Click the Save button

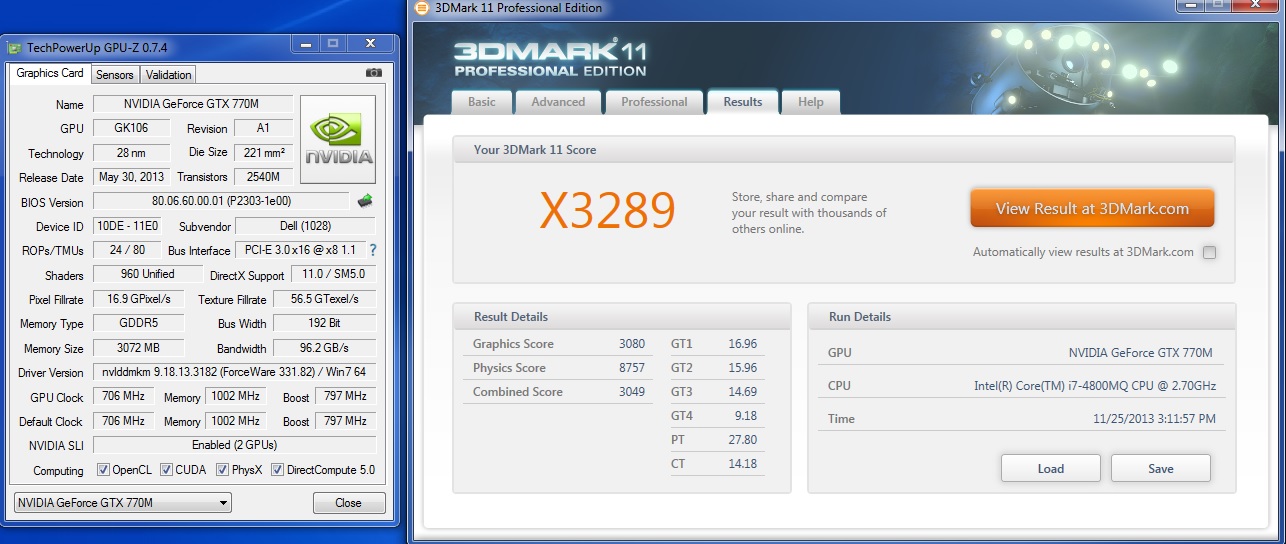click(1161, 468)
